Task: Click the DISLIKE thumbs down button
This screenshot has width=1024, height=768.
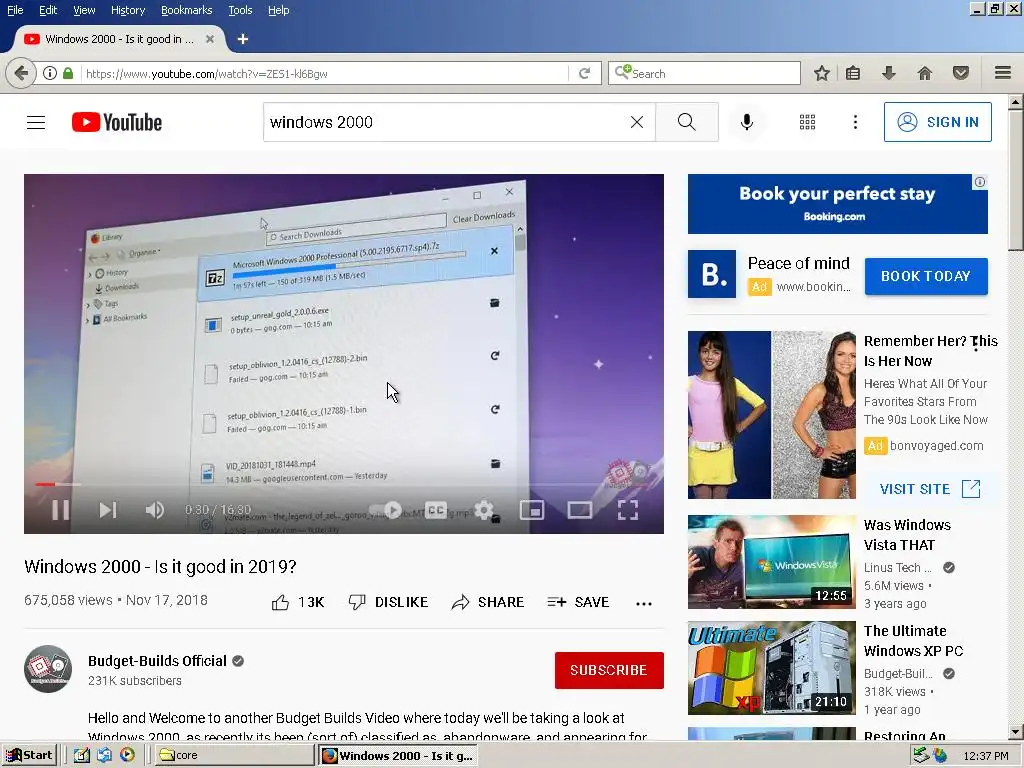Action: (388, 602)
